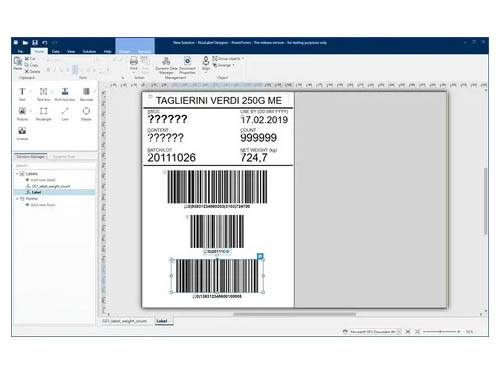Click Add new label in tree
This screenshot has width=500, height=375.
click(x=40, y=180)
